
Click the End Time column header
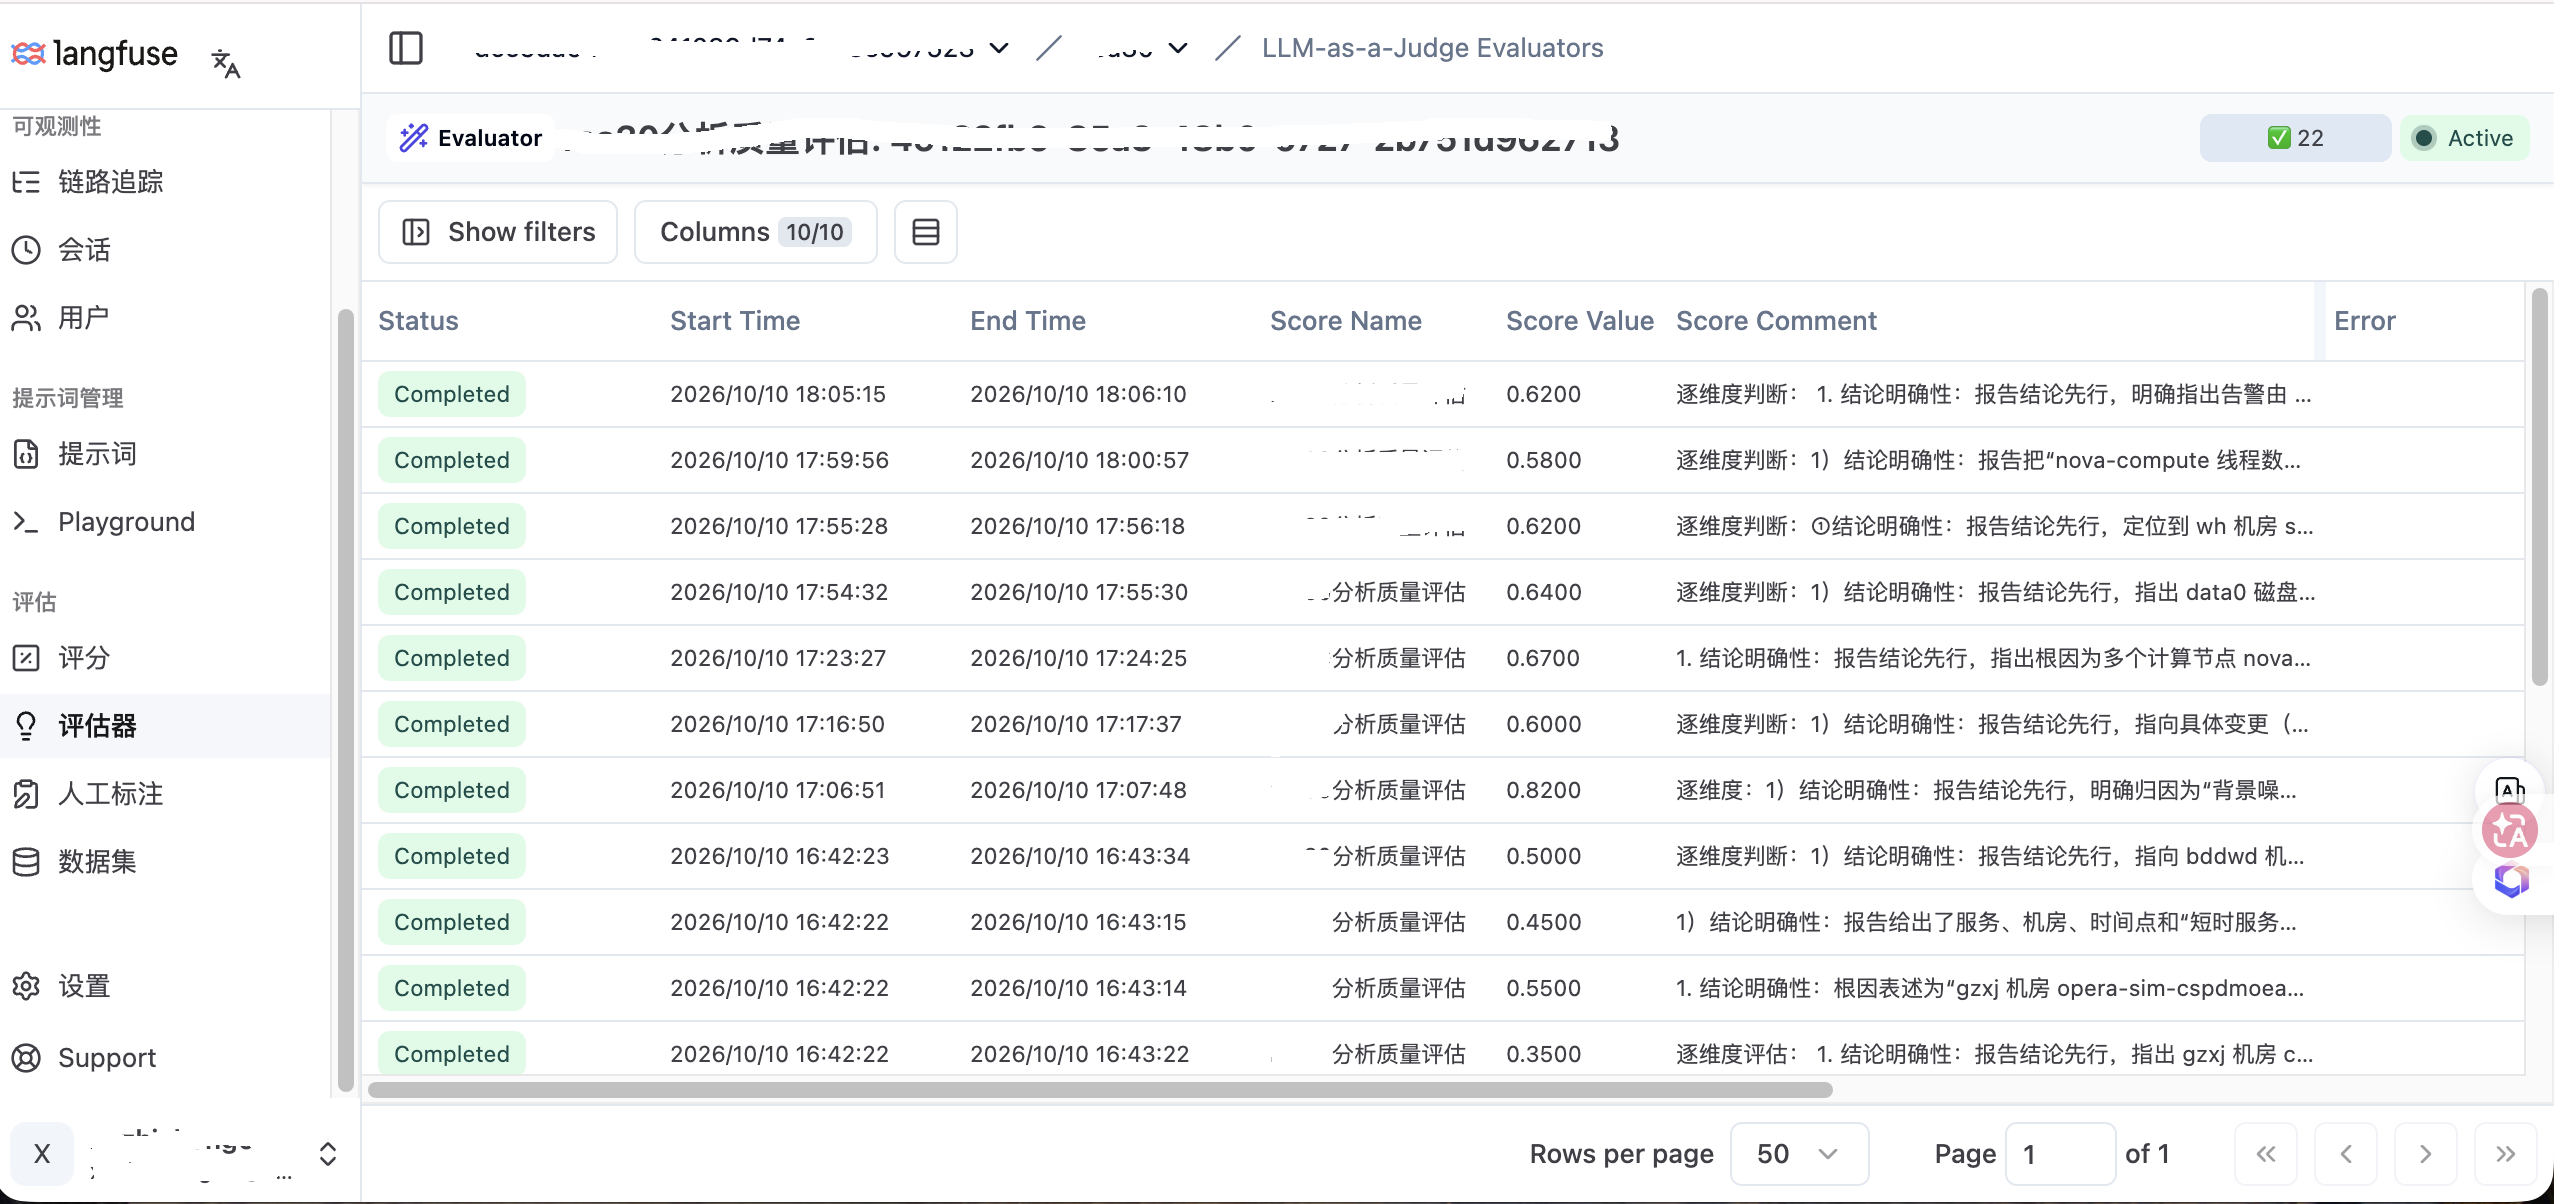1028,321
